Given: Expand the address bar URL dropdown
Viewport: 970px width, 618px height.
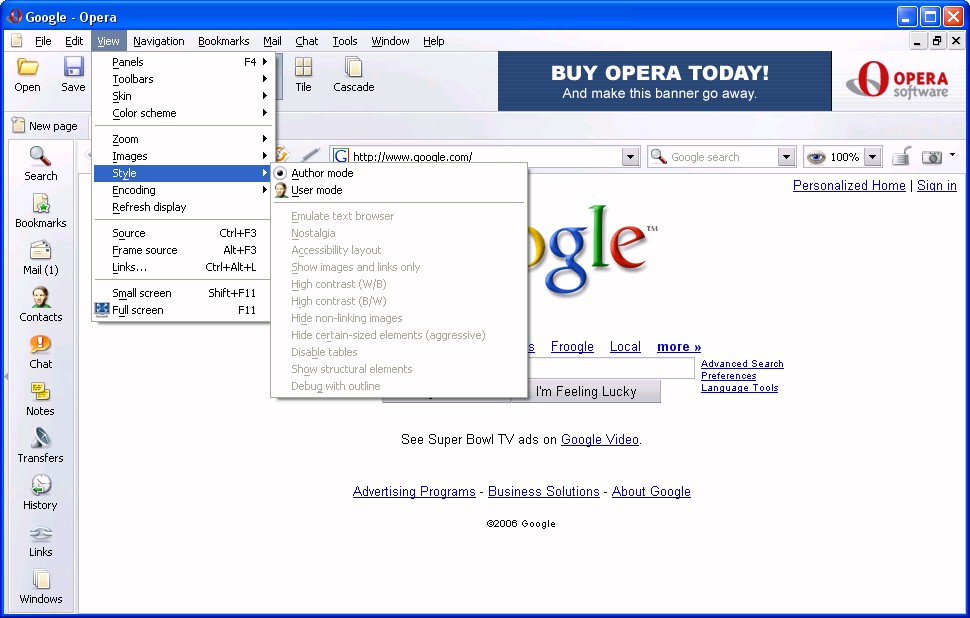Looking at the screenshot, I should (x=630, y=157).
